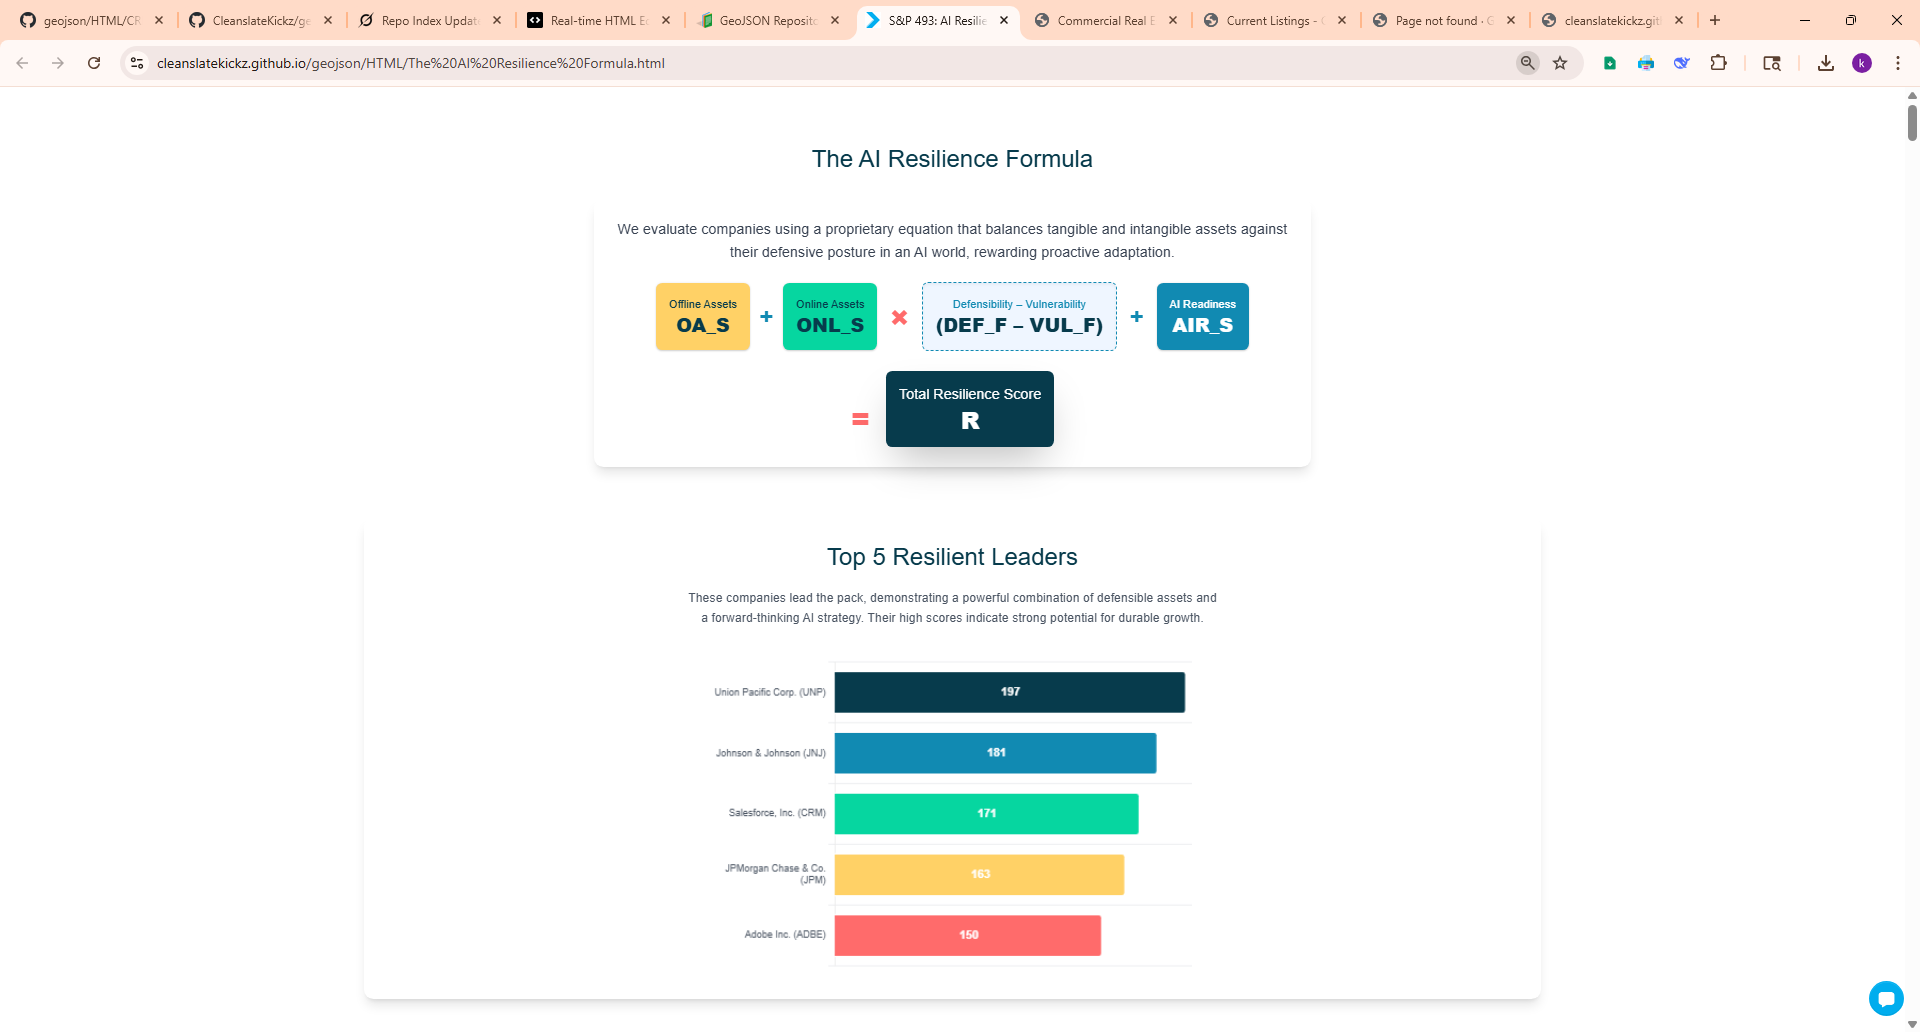Open Chrome's three-dot menu
The width and height of the screenshot is (1920, 1032).
[x=1898, y=63]
